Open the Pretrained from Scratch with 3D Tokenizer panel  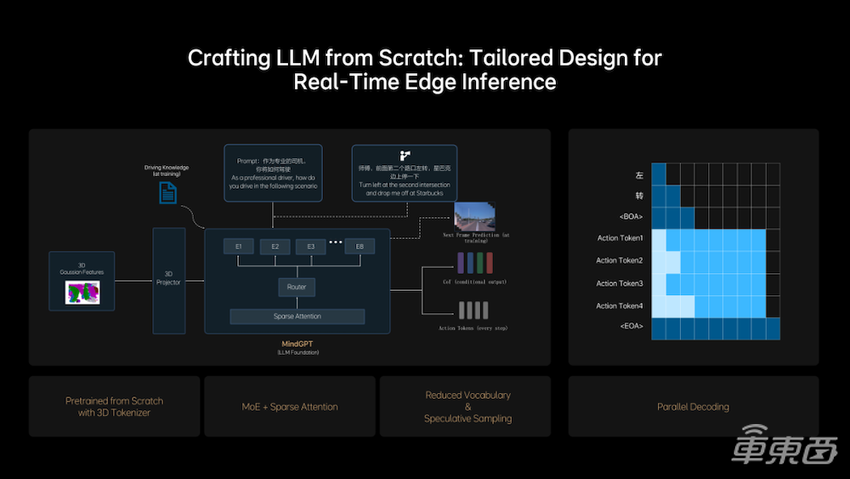[x=114, y=407]
